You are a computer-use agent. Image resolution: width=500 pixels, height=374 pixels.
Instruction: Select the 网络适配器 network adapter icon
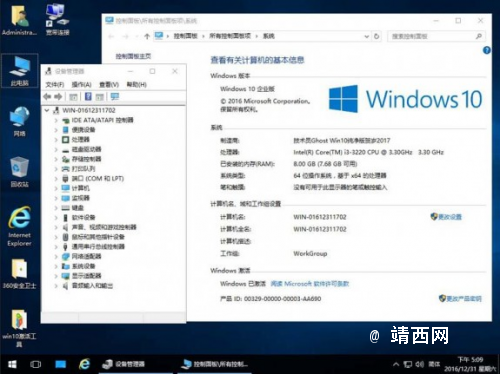66,256
